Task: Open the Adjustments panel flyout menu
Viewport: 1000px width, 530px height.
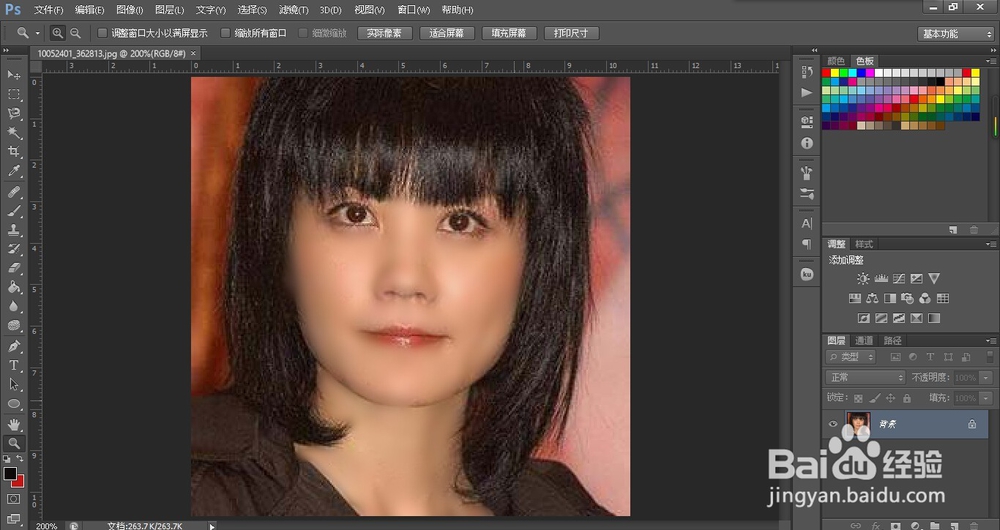Action: [991, 244]
